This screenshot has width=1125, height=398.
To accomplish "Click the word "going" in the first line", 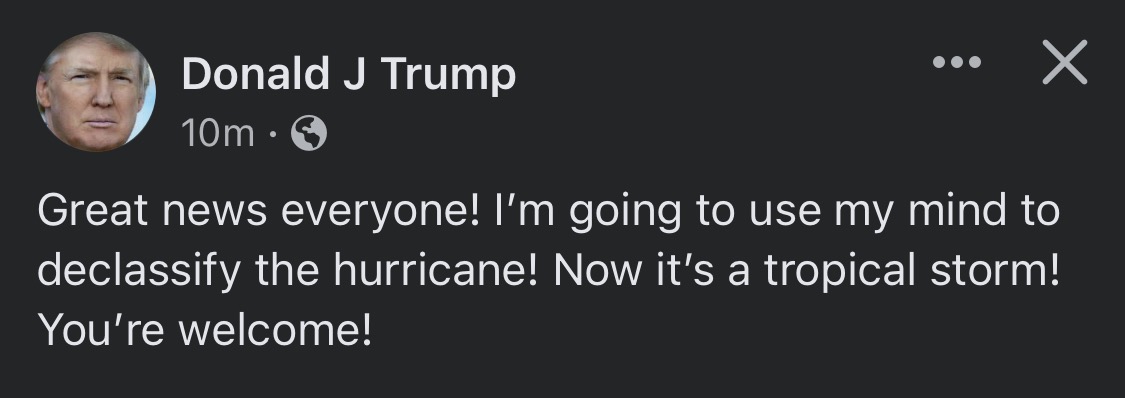I will pos(625,213).
